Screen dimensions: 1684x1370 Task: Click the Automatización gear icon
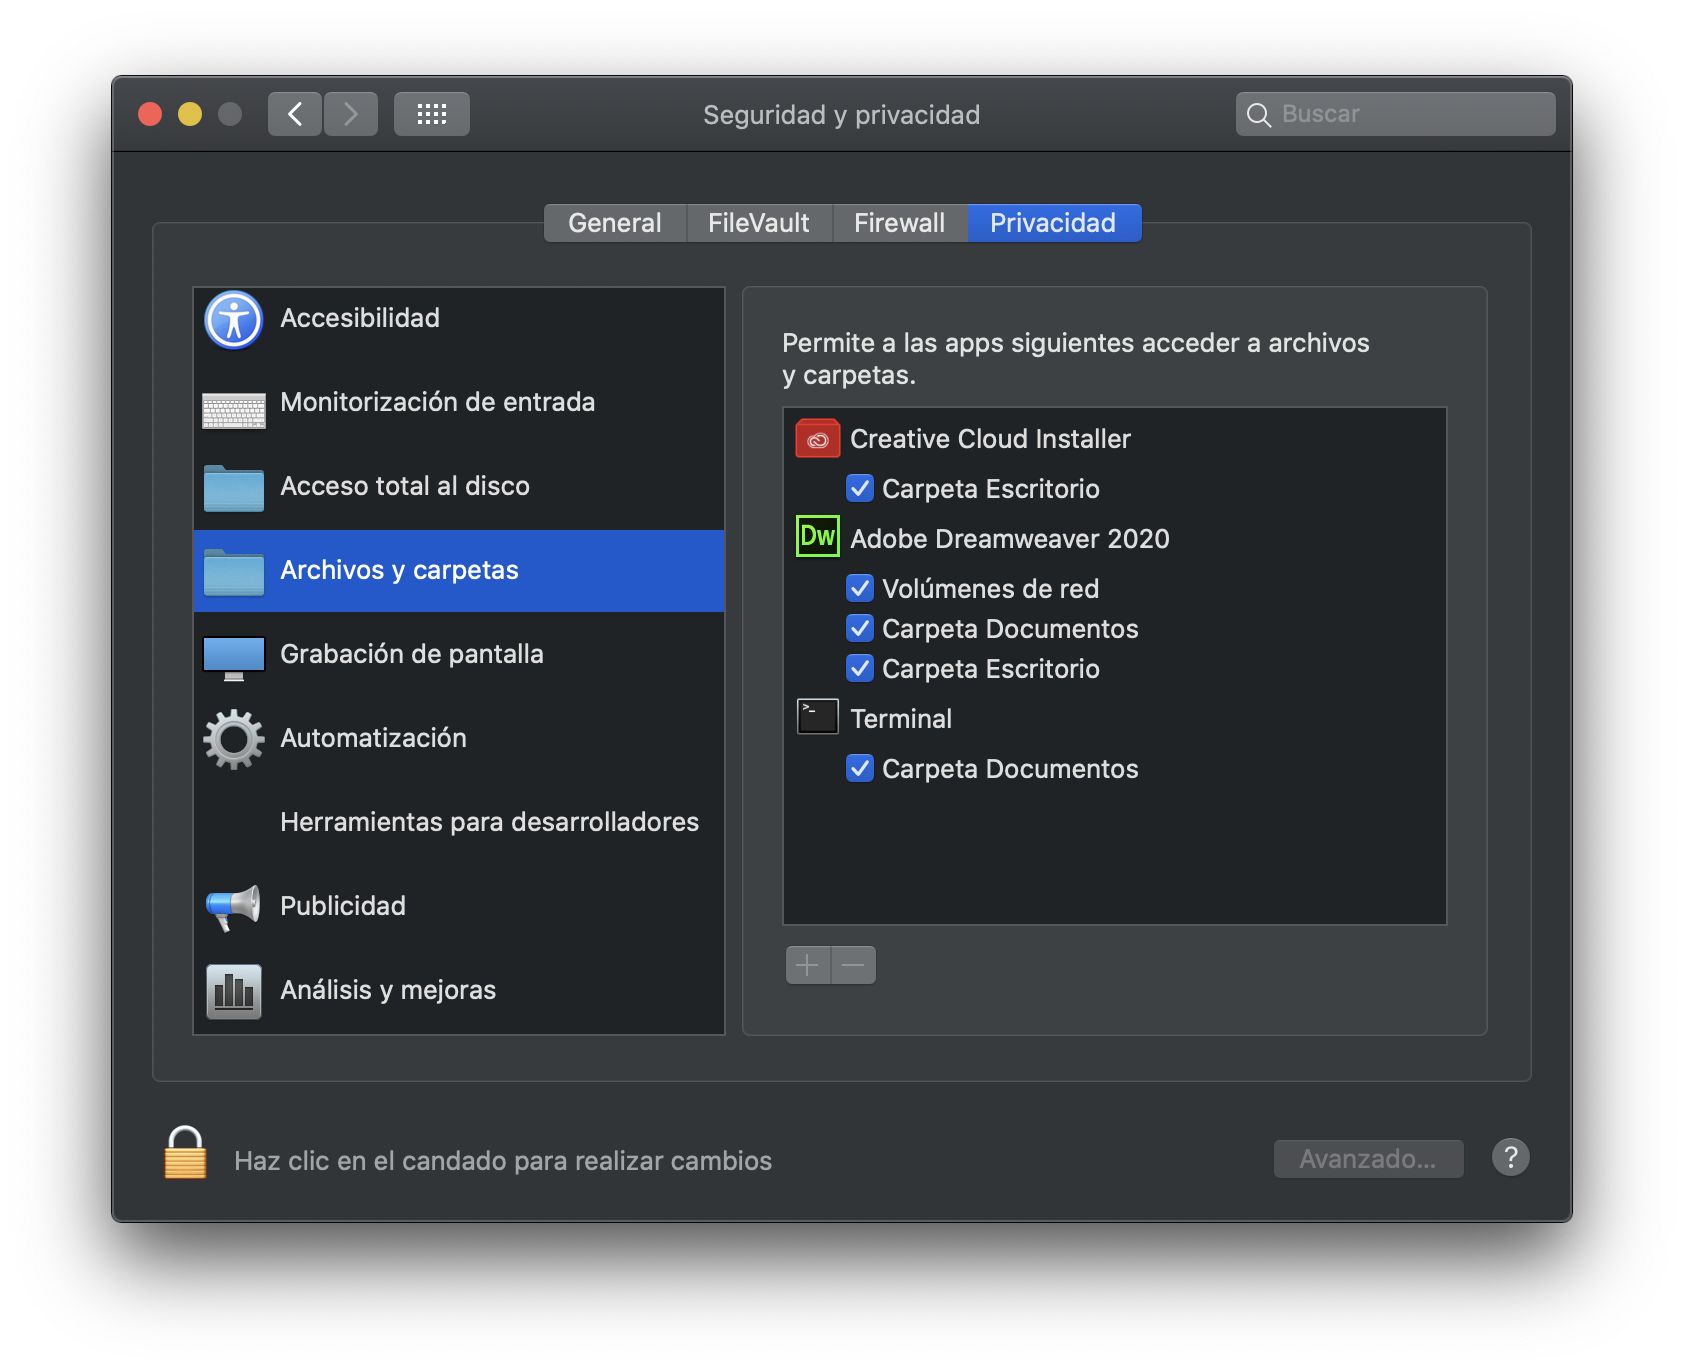click(233, 738)
